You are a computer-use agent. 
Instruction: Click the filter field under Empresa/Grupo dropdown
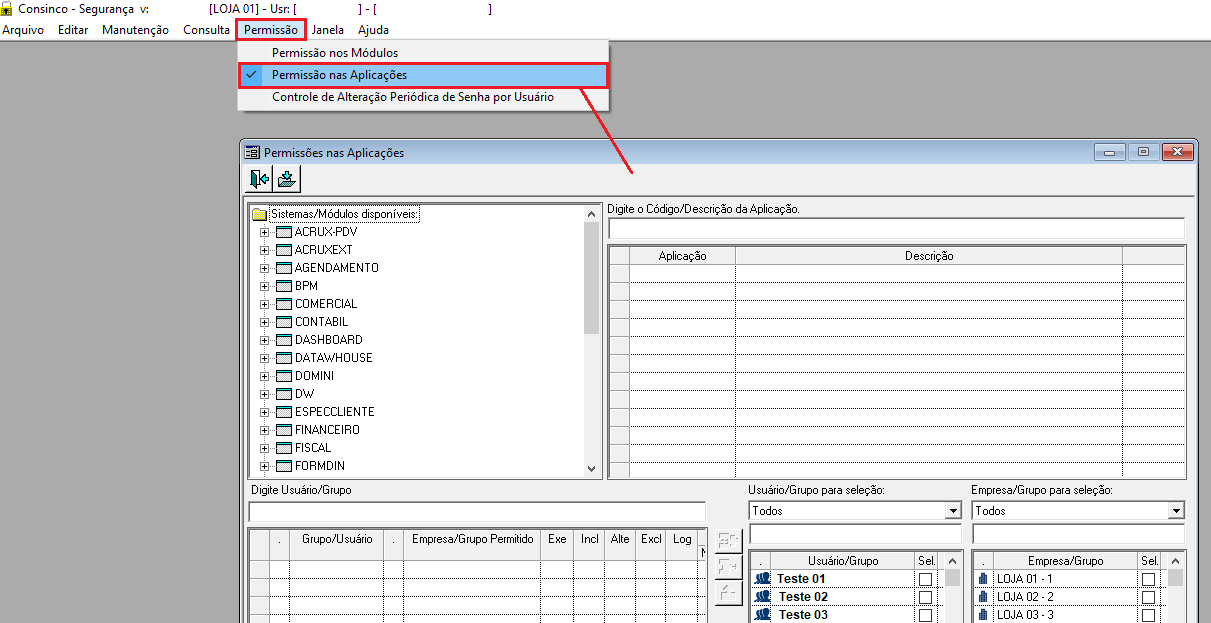(1078, 534)
